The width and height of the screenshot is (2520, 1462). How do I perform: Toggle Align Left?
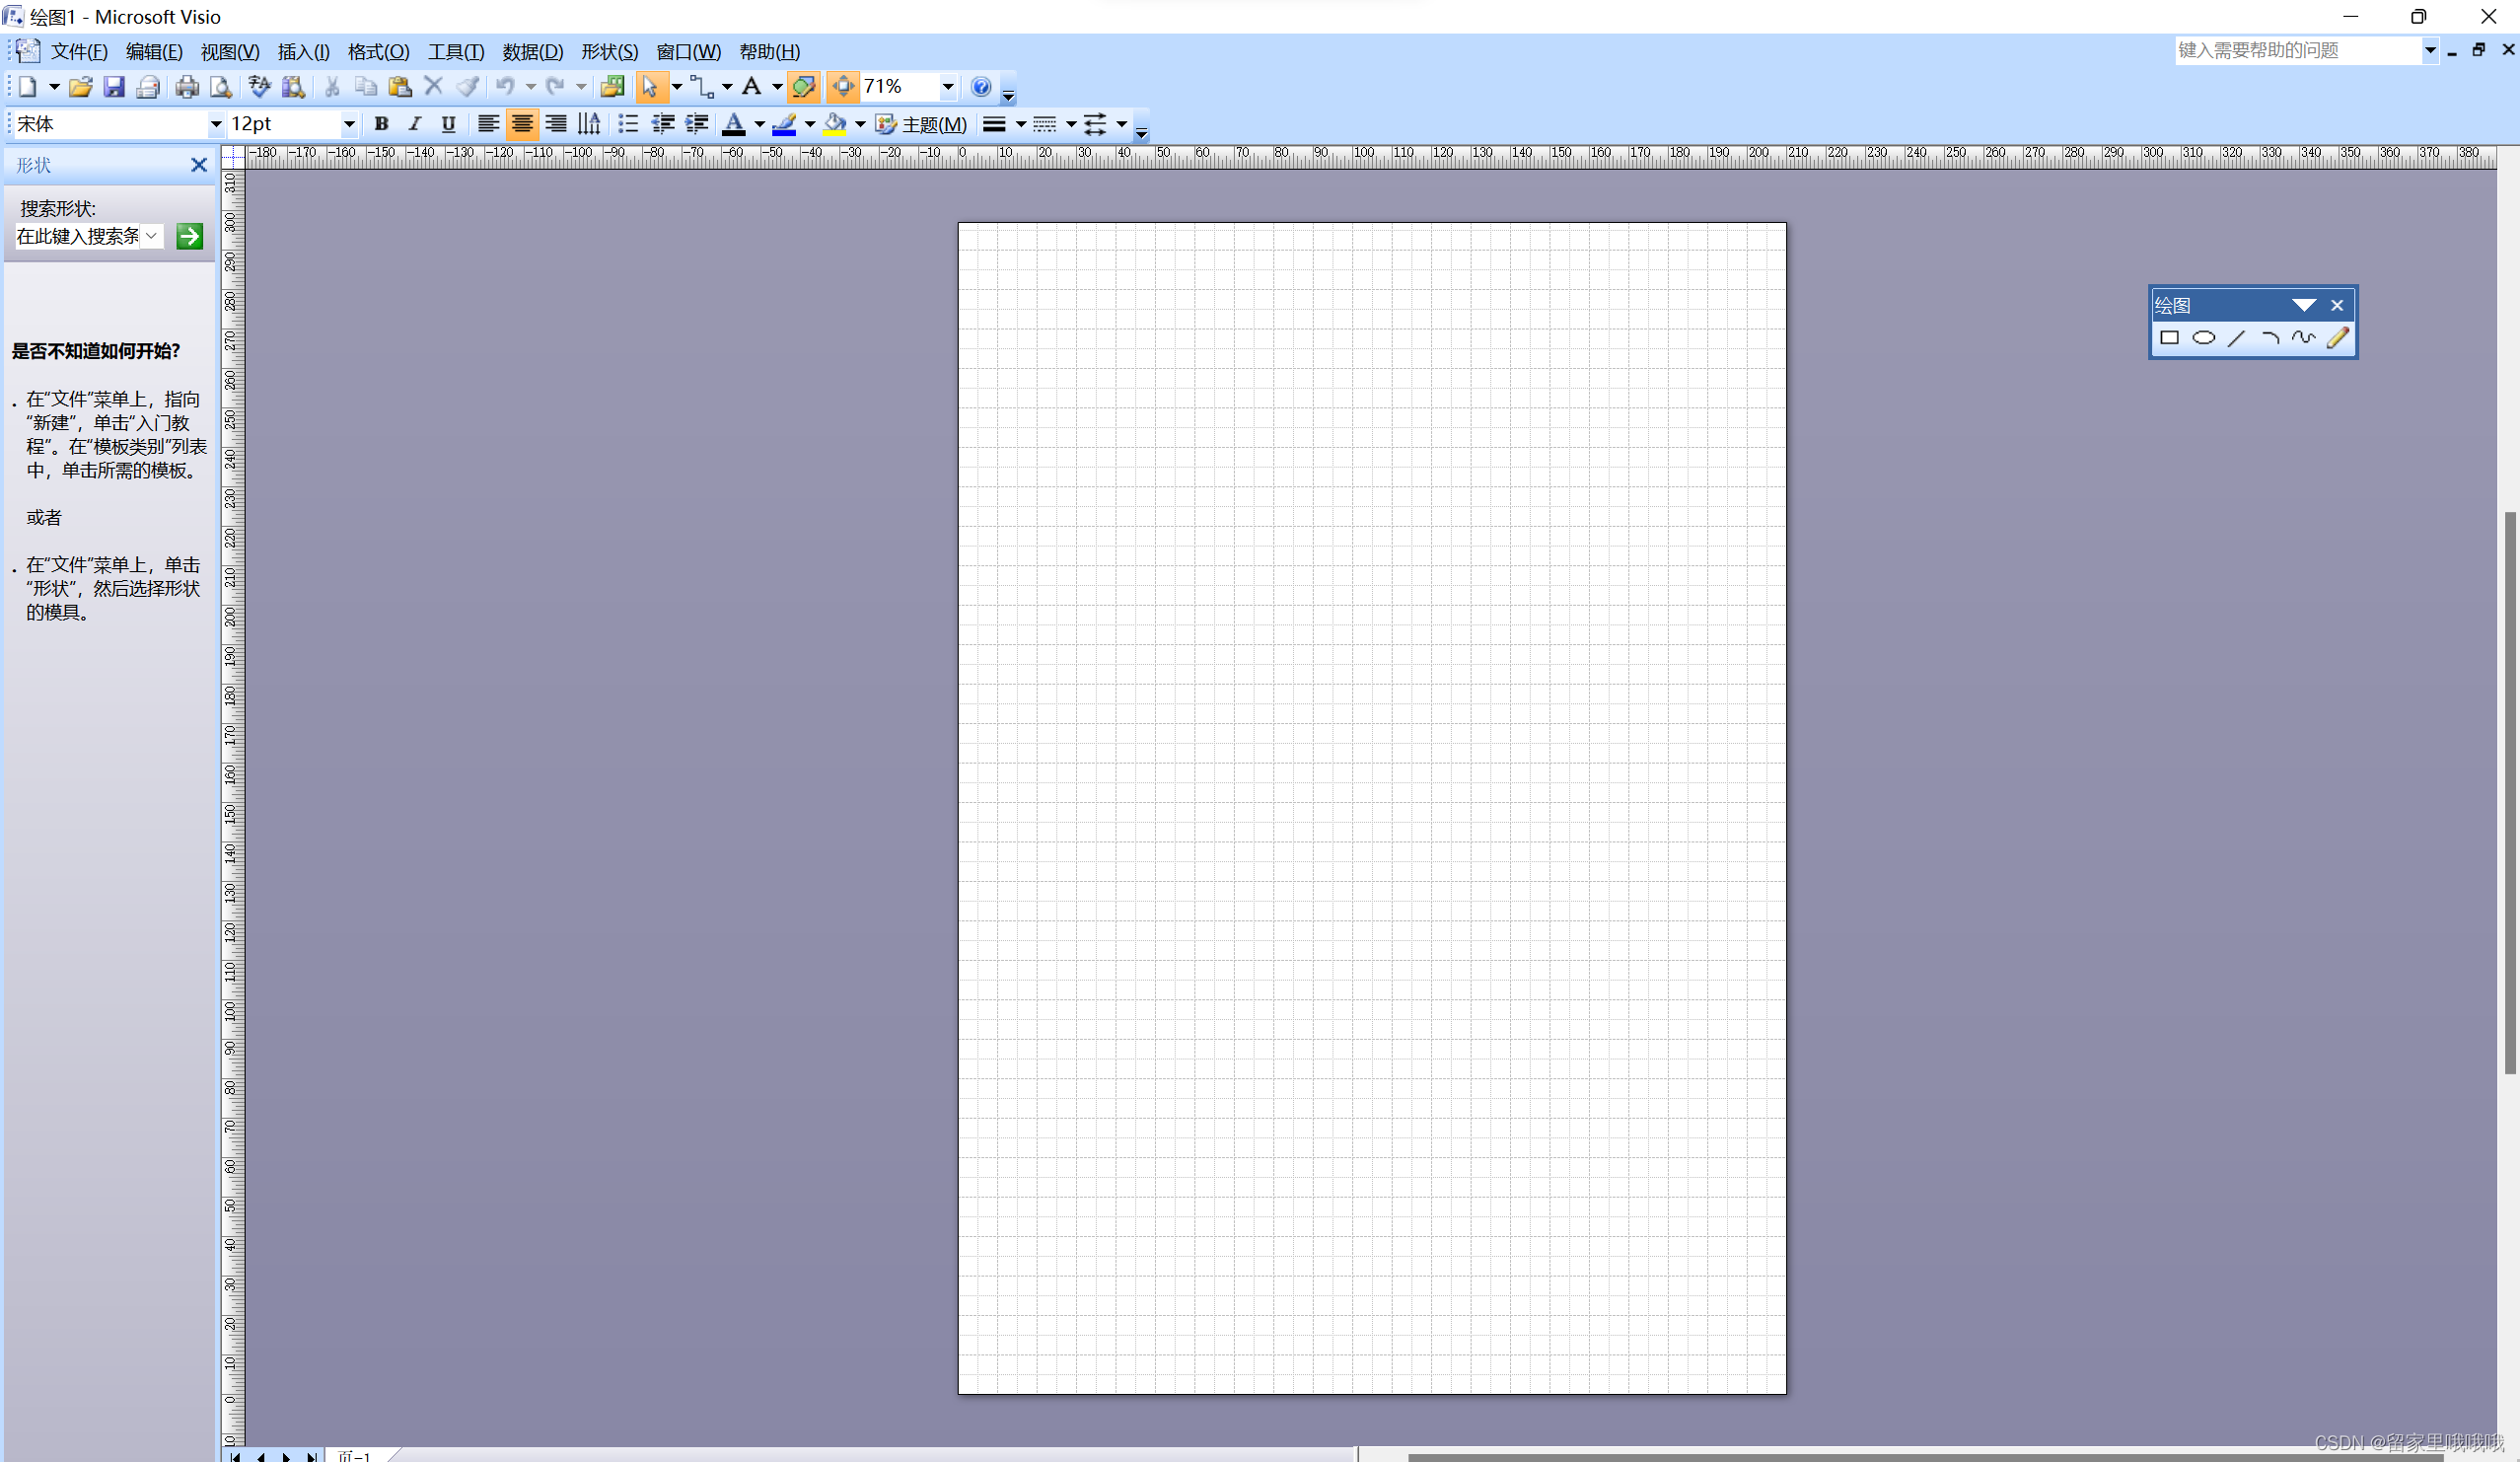[x=488, y=124]
